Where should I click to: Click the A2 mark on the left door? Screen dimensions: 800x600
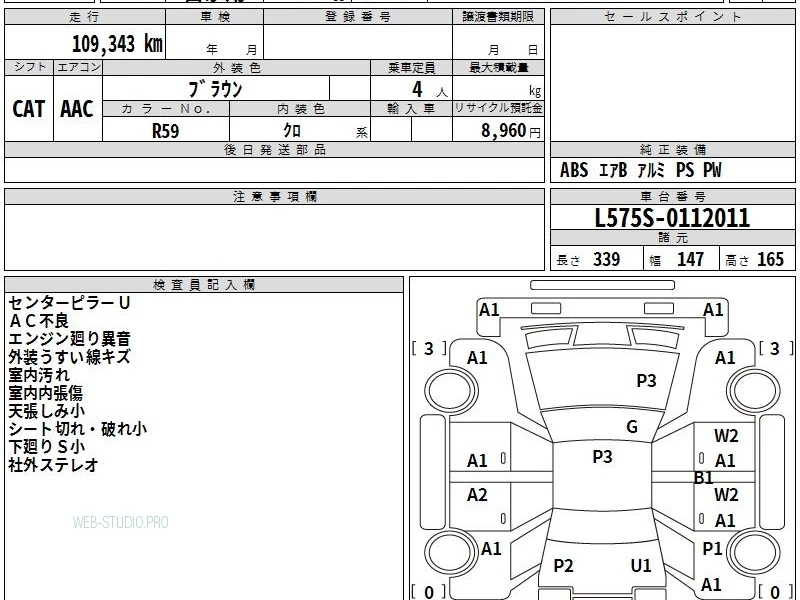pos(477,495)
